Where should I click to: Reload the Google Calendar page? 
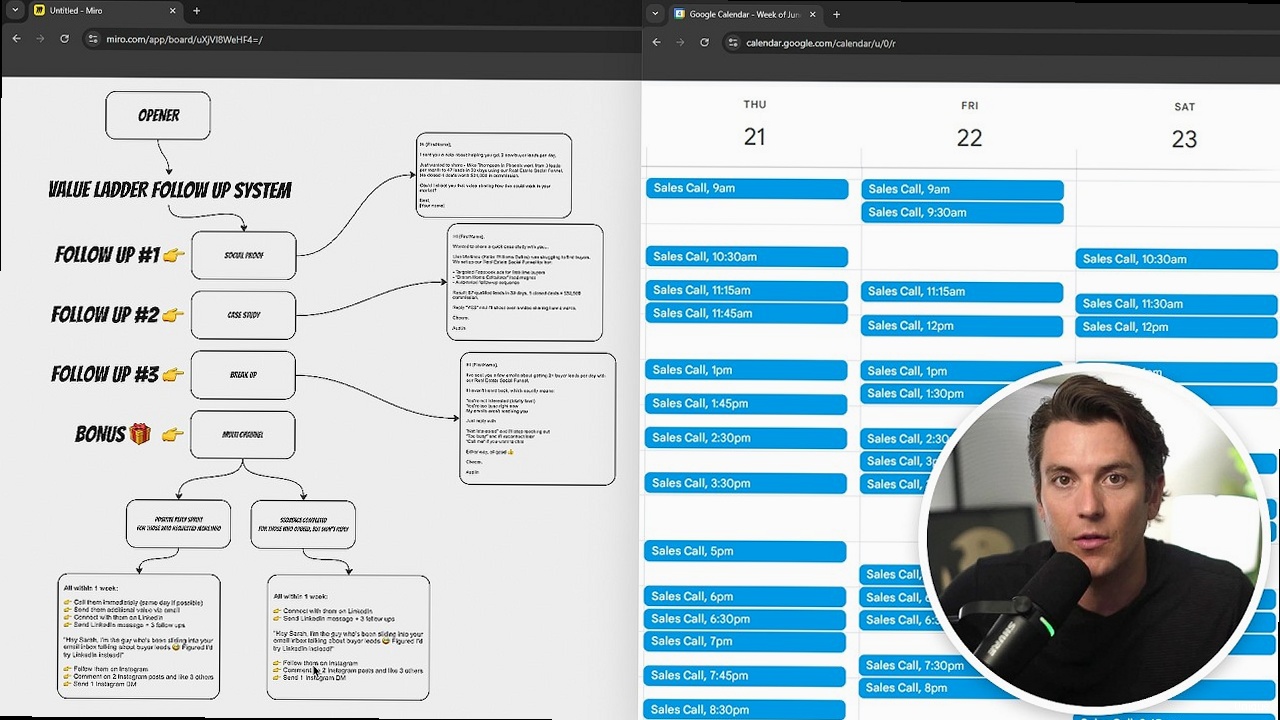[704, 43]
